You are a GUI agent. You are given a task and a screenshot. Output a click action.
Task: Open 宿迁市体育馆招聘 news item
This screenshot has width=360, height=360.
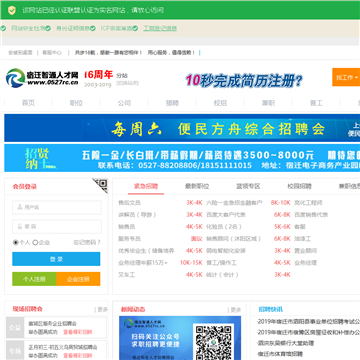pyautogui.click(x=280, y=353)
